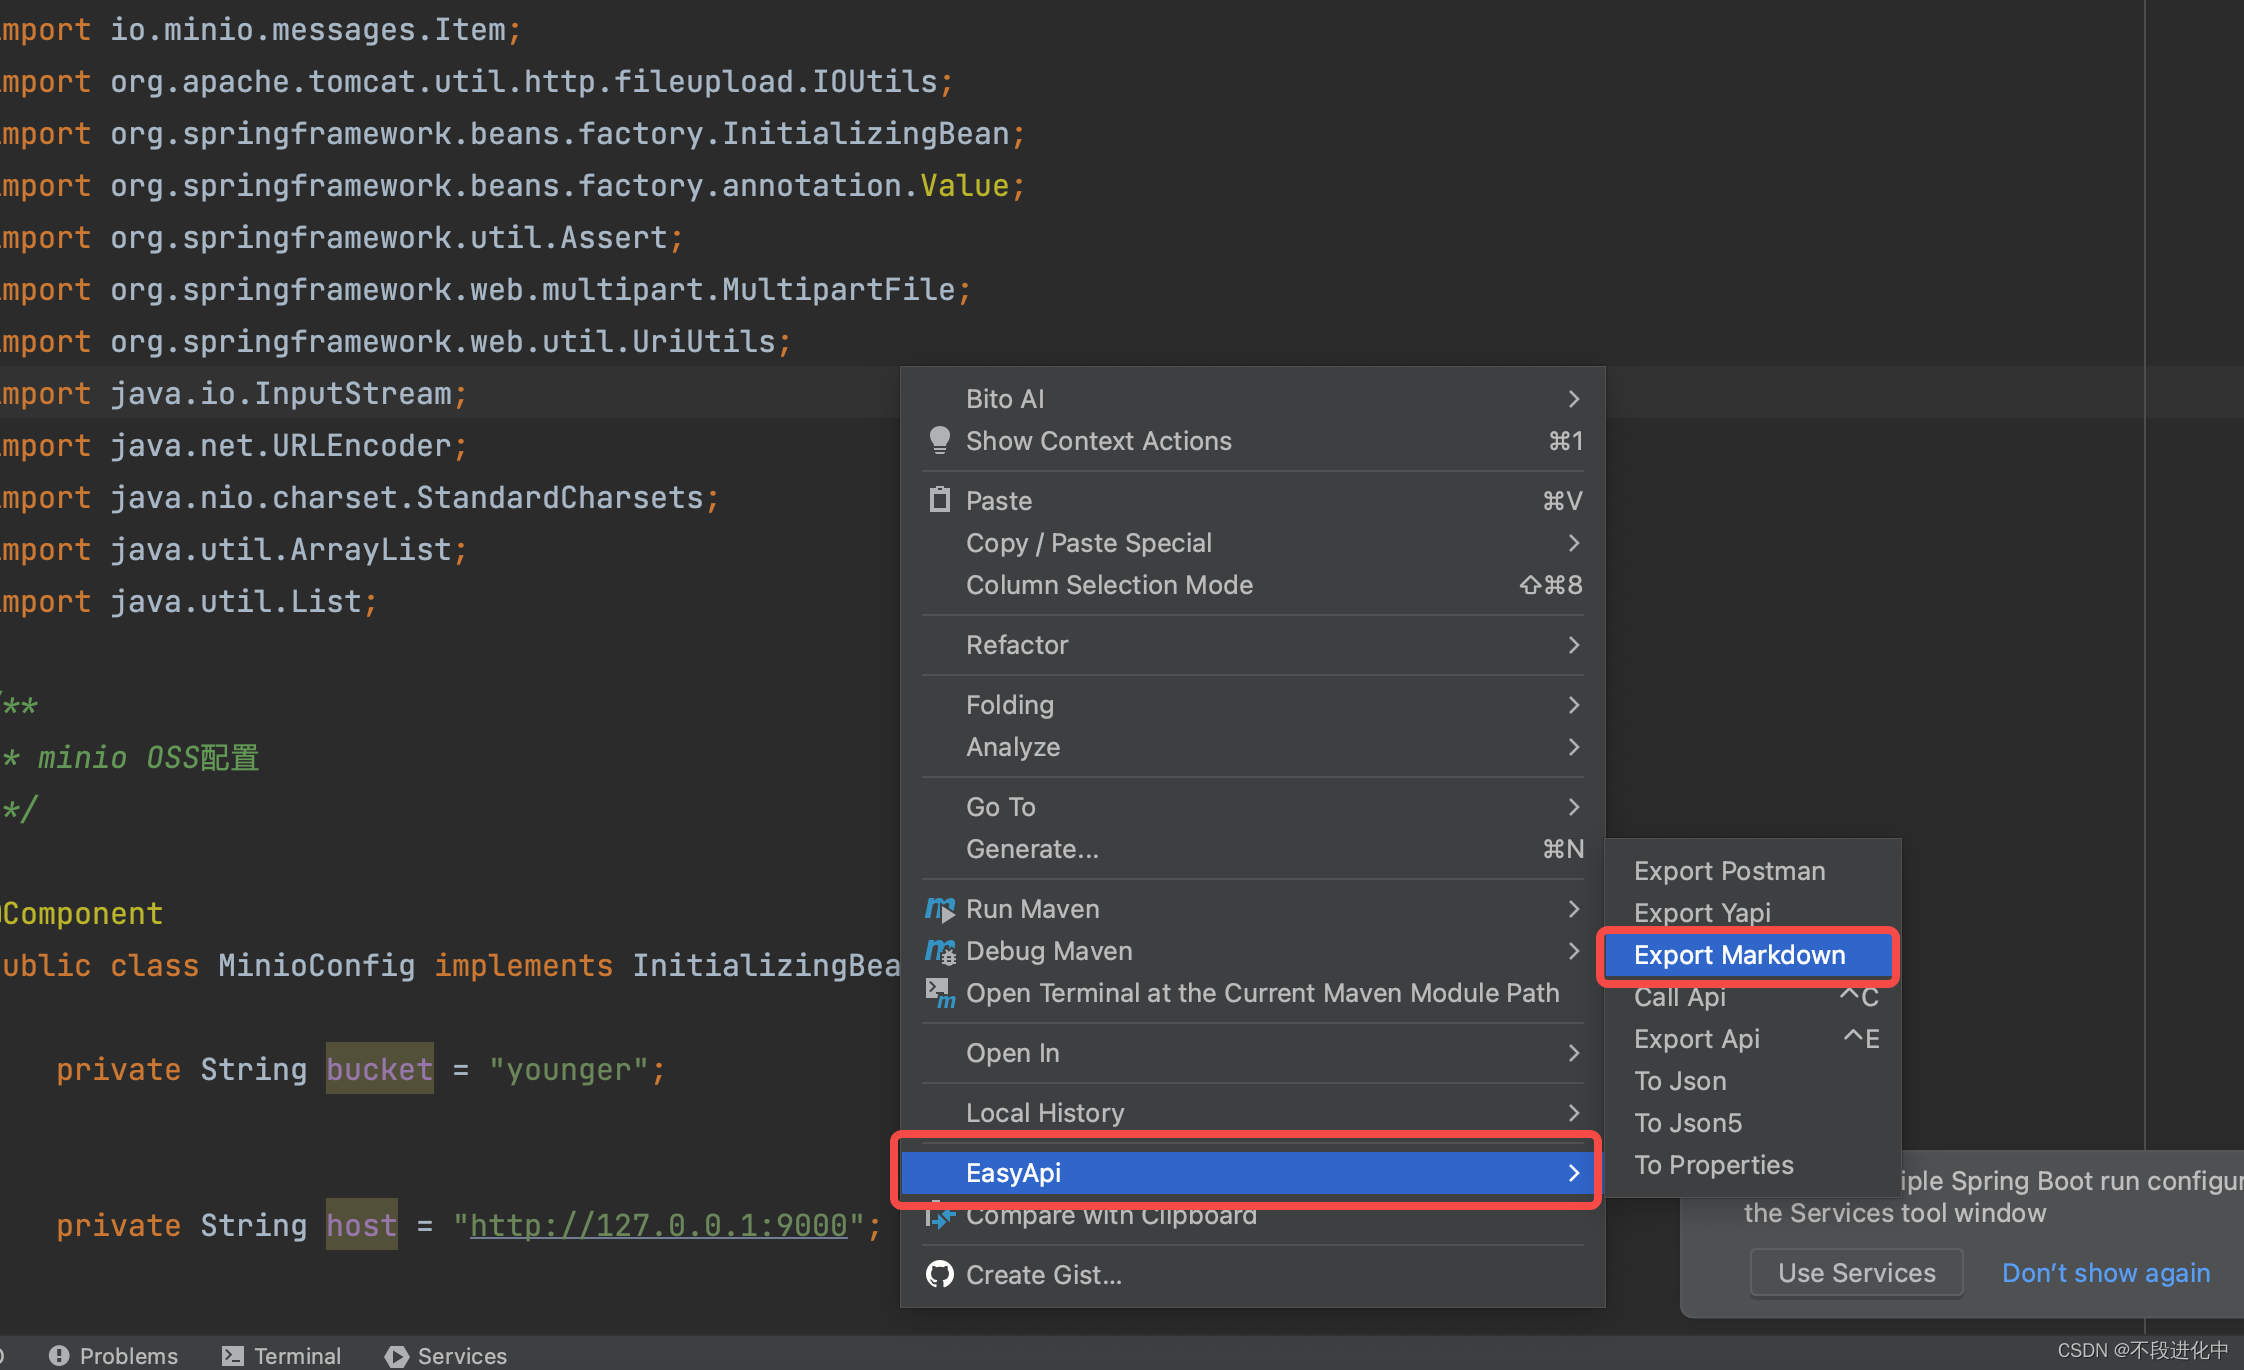This screenshot has width=2244, height=1370.
Task: Expand the Local History submenu arrow
Action: click(x=1573, y=1112)
